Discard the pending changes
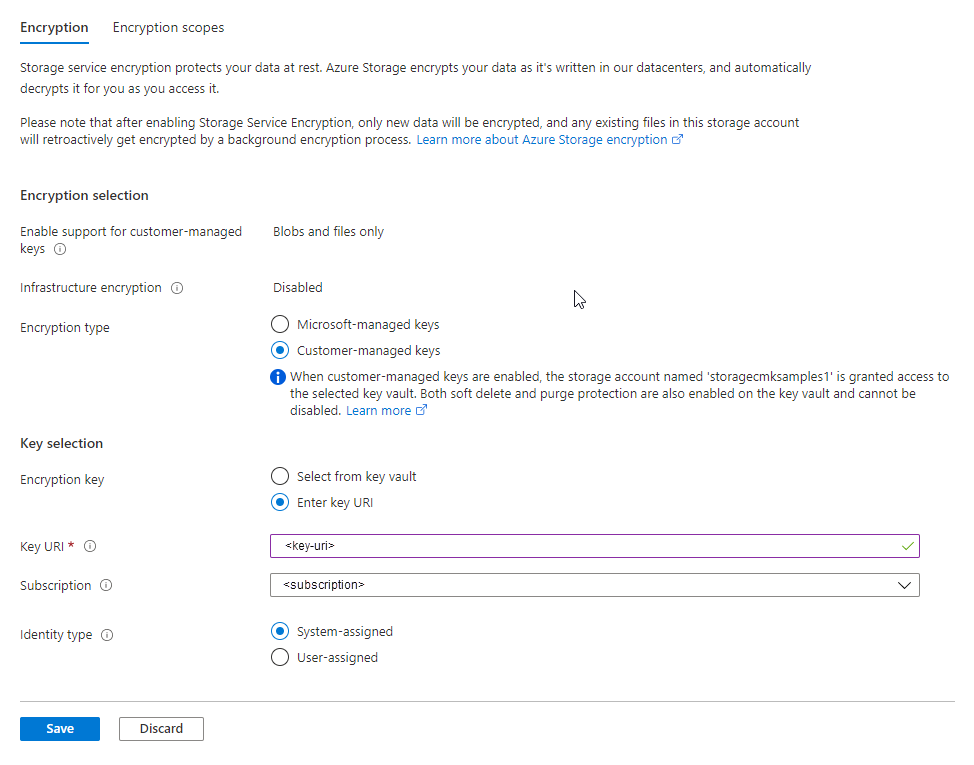The height and width of the screenshot is (765, 974). pos(161,728)
